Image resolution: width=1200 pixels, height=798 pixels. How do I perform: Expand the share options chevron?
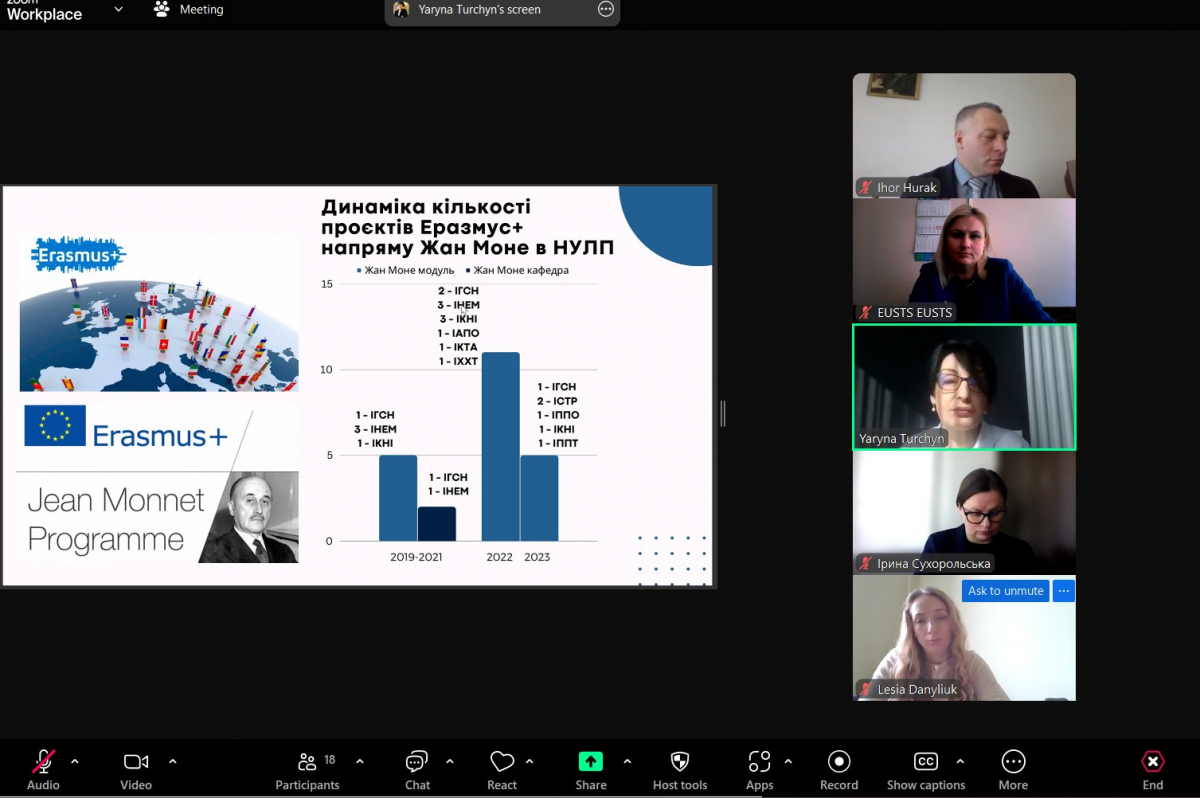pyautogui.click(x=627, y=761)
